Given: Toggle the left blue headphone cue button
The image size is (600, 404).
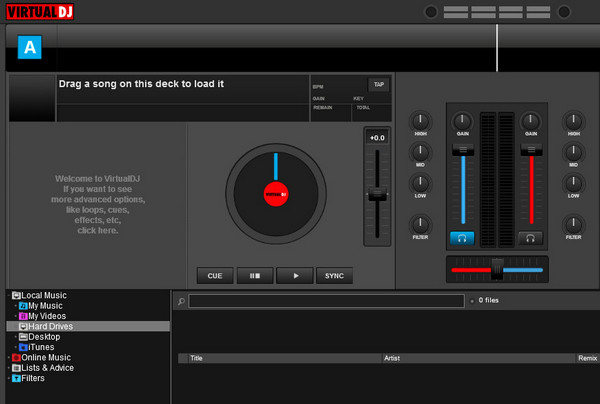Looking at the screenshot, I should (x=462, y=238).
